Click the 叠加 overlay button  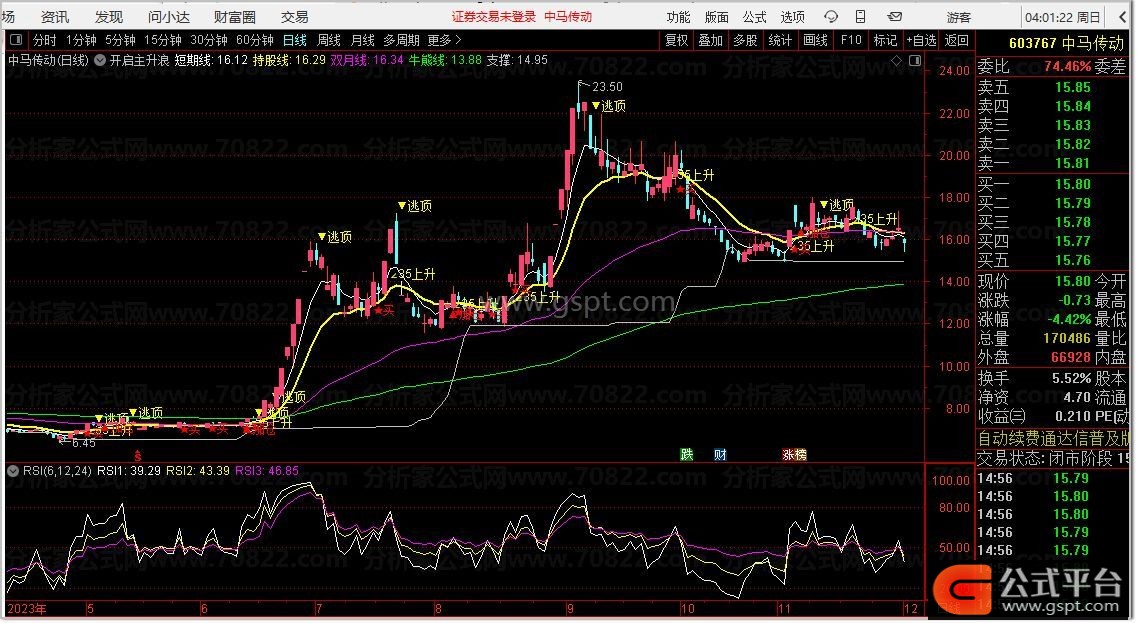711,40
